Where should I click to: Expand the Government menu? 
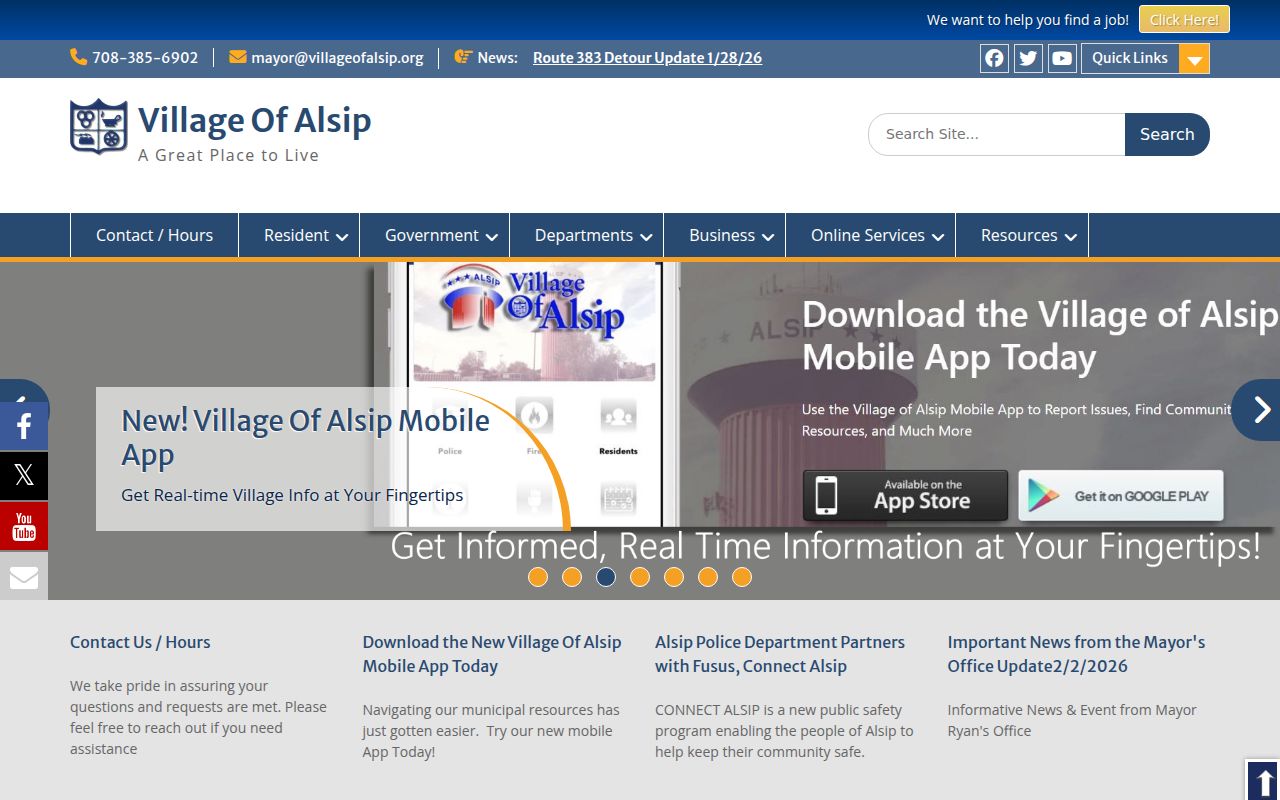click(435, 236)
